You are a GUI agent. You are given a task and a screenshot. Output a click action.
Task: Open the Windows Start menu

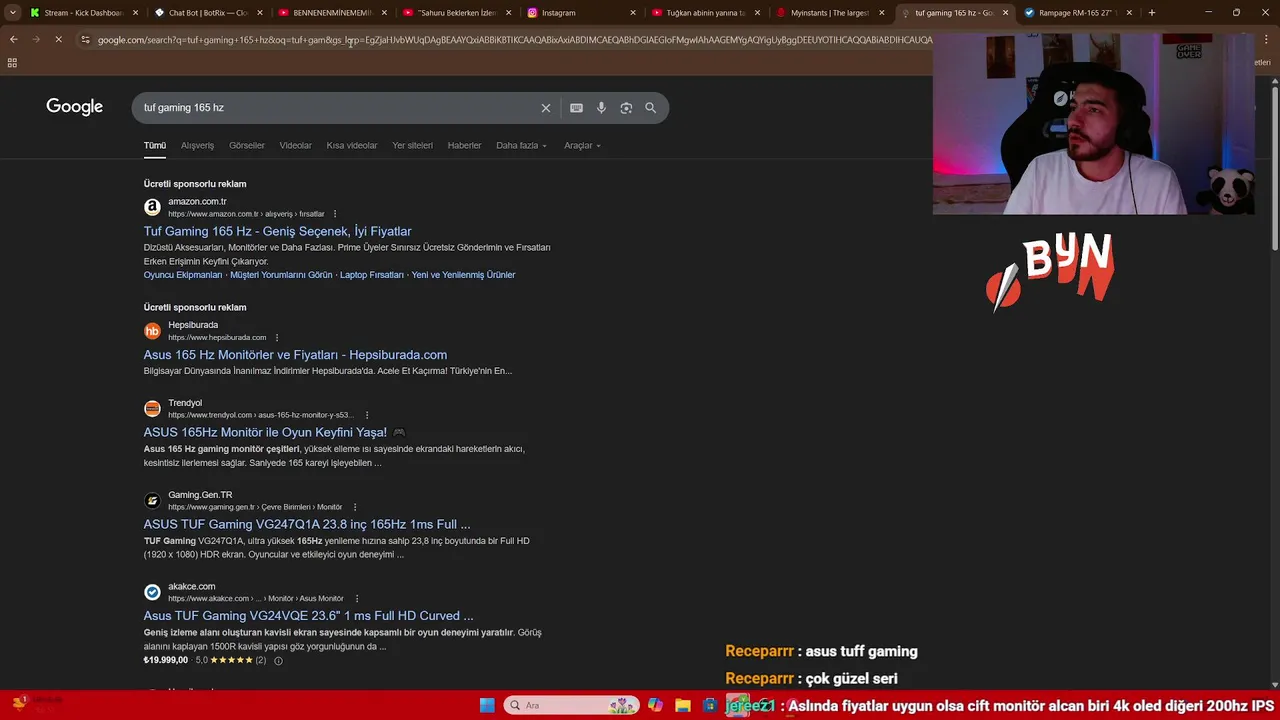(x=487, y=705)
